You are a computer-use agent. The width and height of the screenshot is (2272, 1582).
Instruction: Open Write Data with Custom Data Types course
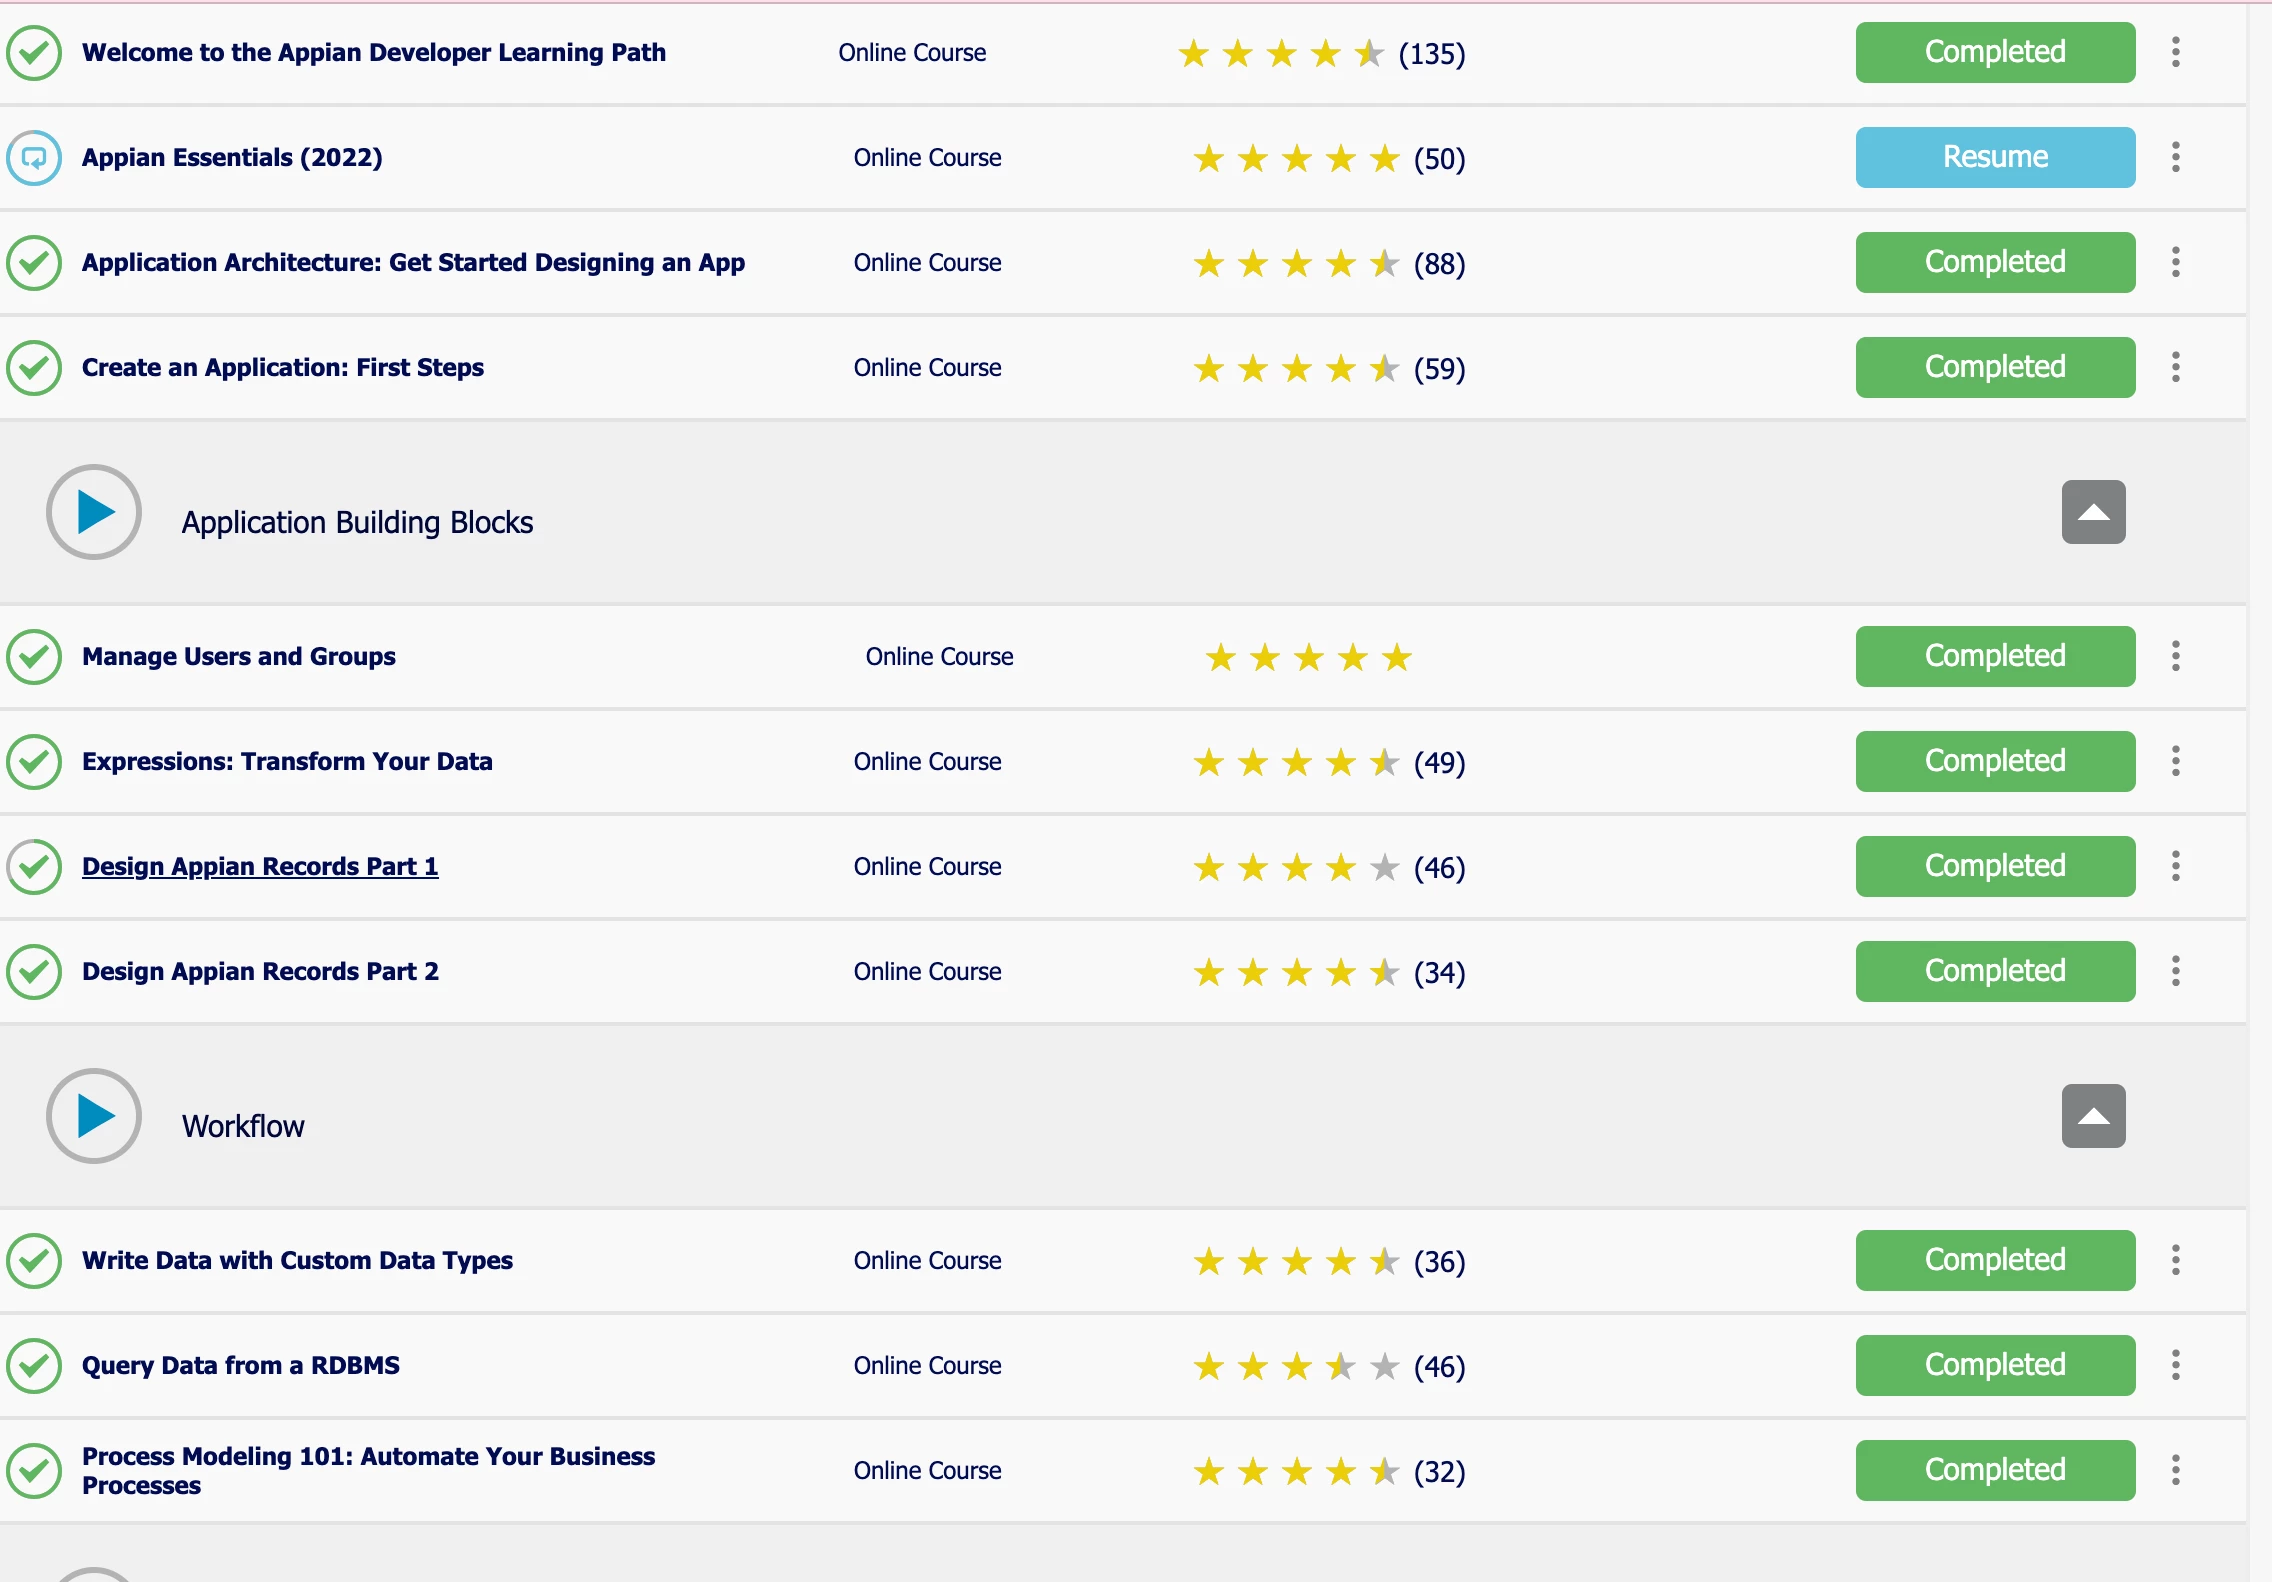[x=297, y=1260]
